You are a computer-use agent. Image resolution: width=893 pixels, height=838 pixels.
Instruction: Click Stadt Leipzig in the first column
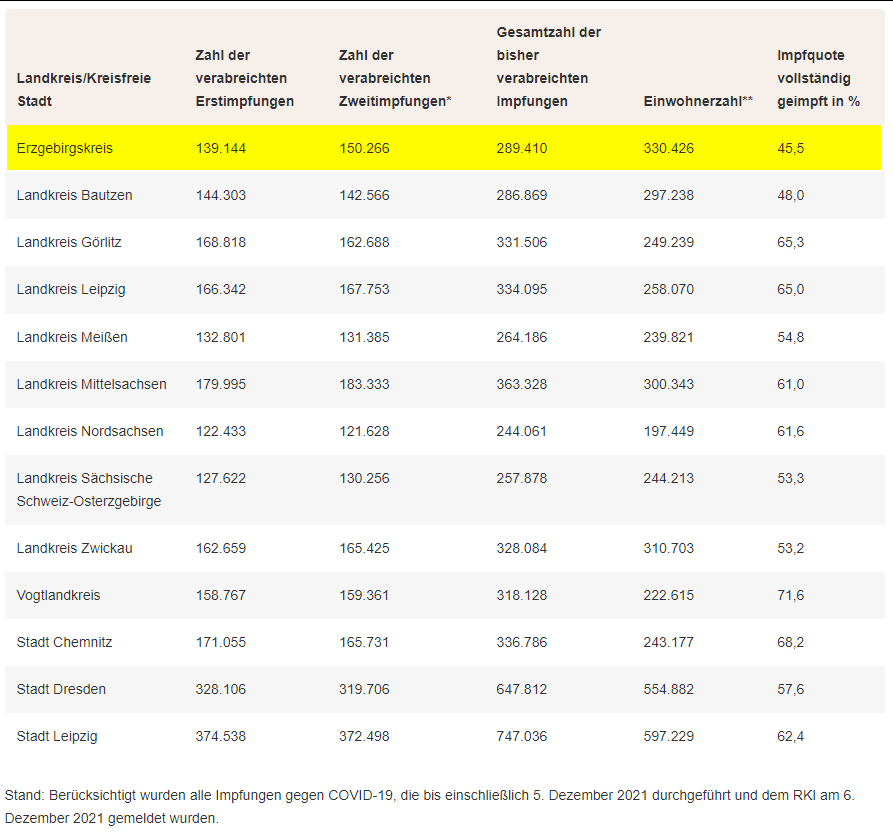(x=57, y=736)
